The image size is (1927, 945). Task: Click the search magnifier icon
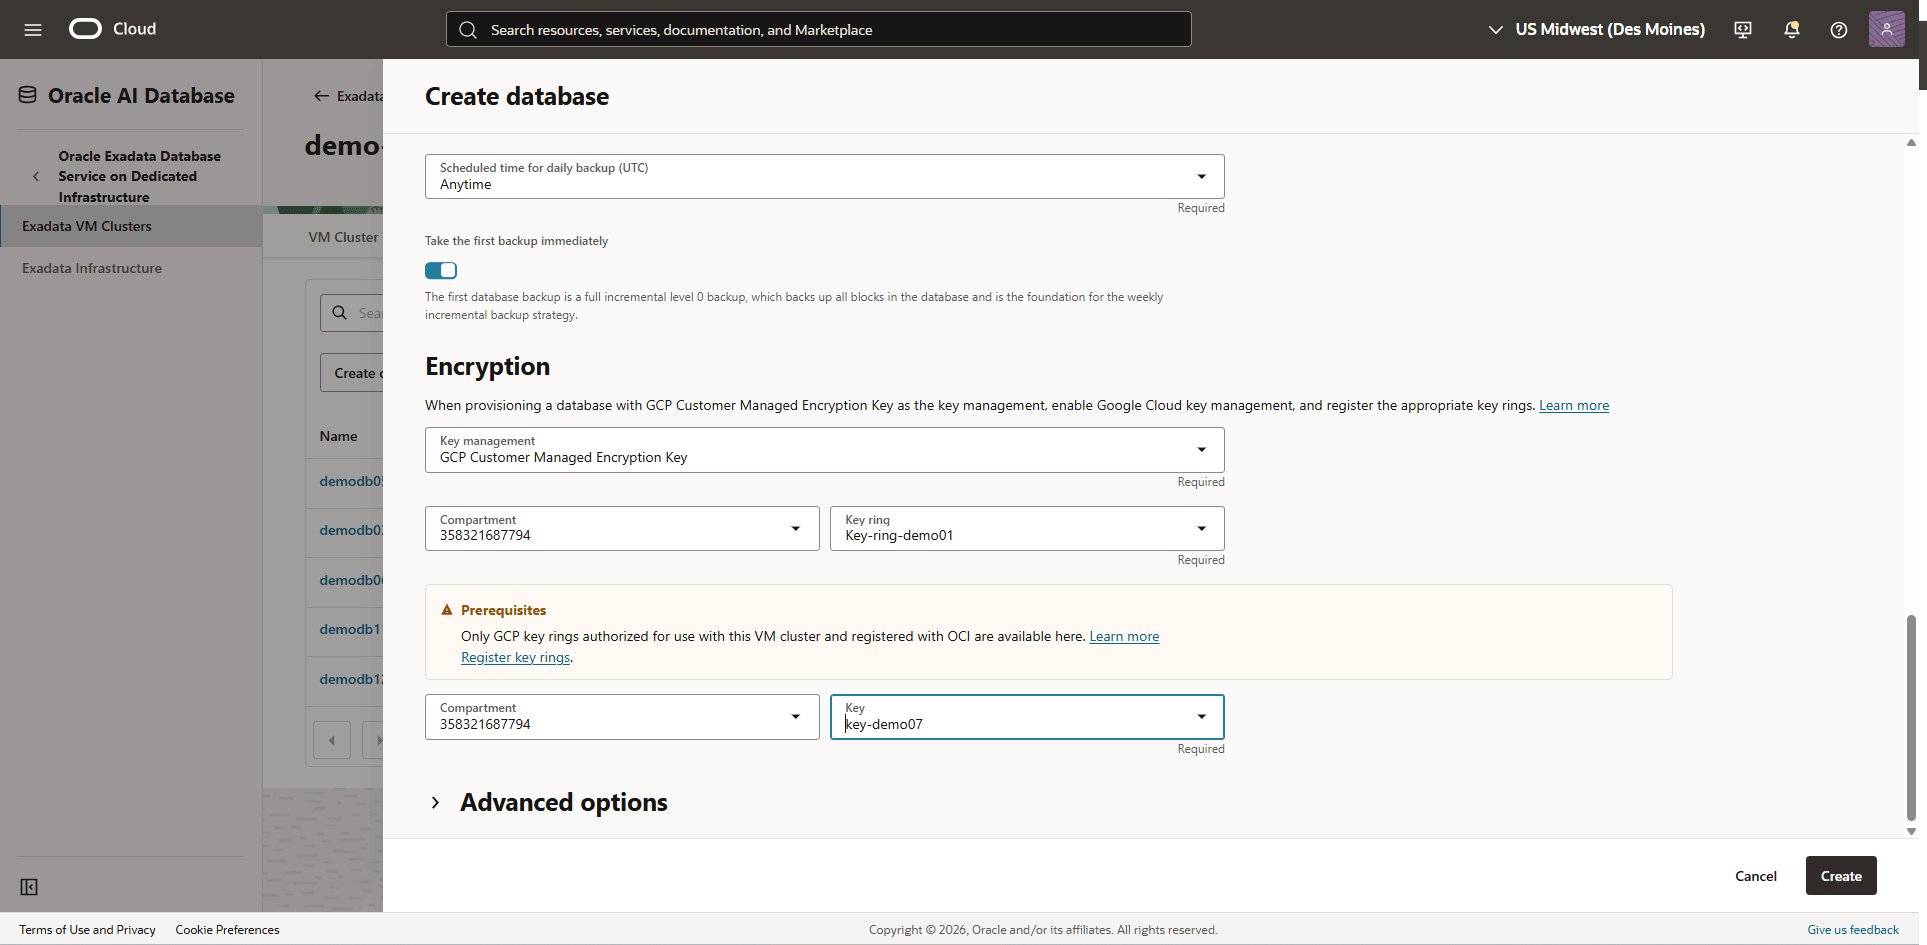pyautogui.click(x=467, y=29)
